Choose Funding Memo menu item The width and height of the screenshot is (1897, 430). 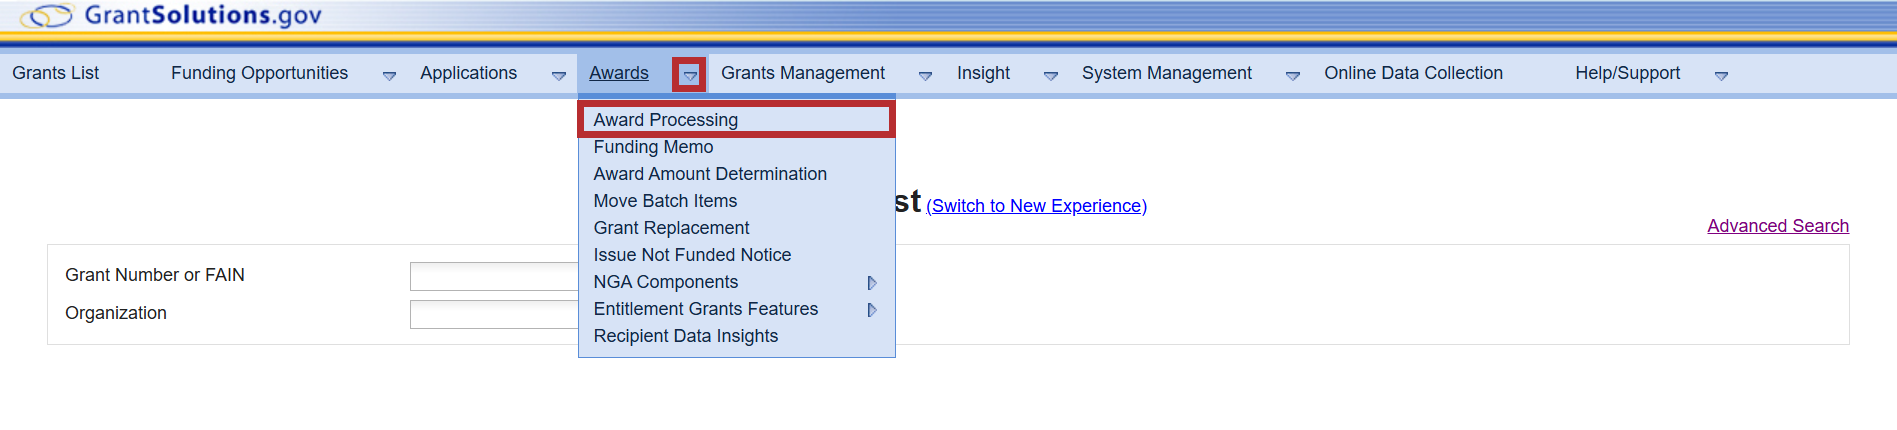[653, 147]
